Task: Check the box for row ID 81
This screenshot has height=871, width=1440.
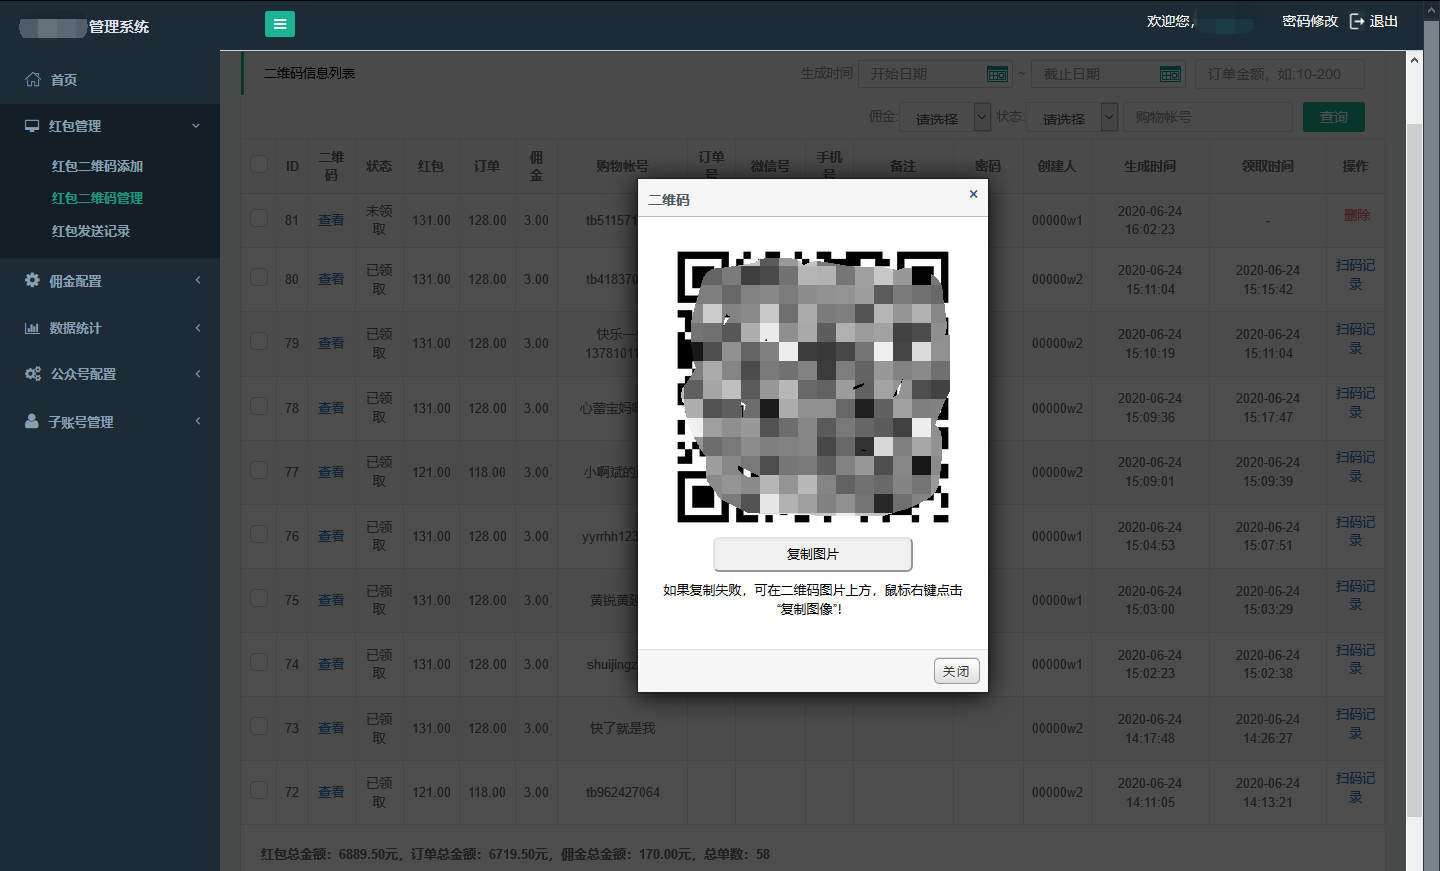Action: [x=259, y=218]
